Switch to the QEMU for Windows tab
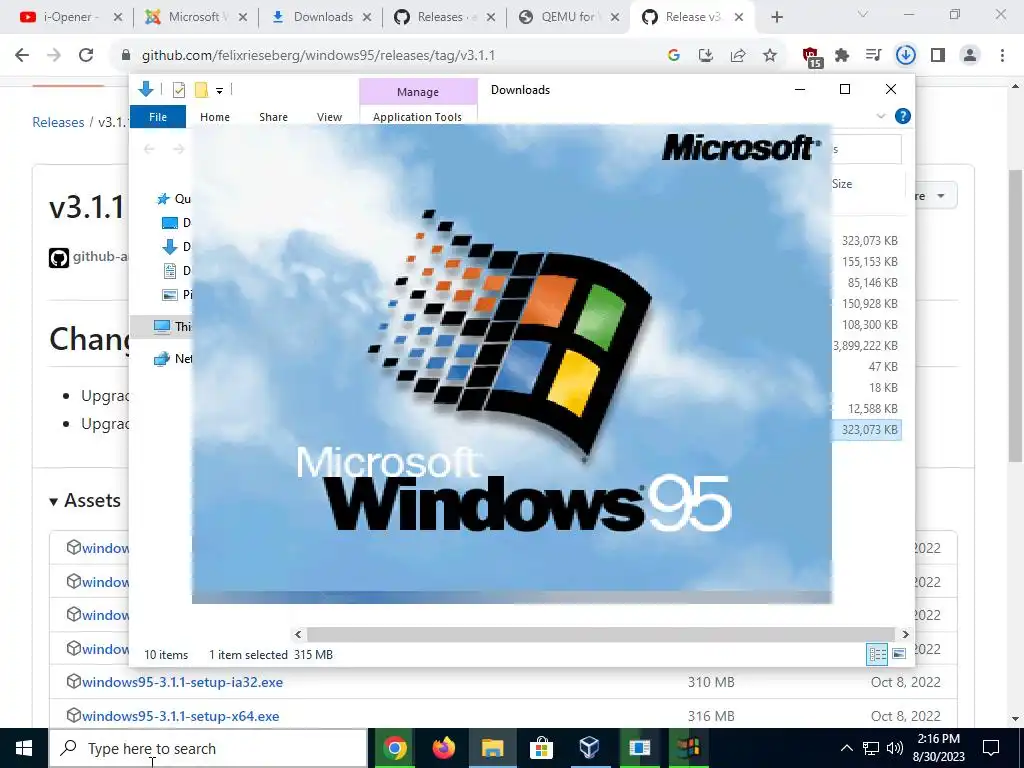This screenshot has width=1024, height=768. (x=568, y=17)
